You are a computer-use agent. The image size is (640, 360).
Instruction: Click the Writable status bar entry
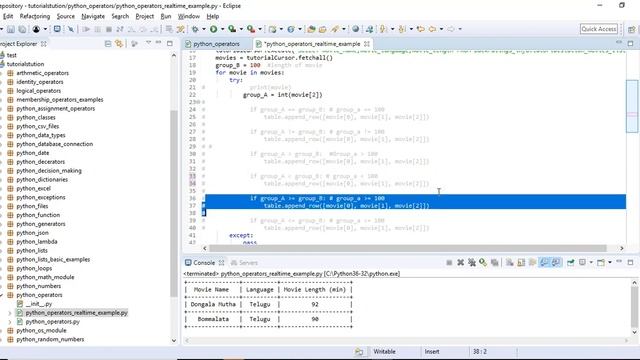384,351
